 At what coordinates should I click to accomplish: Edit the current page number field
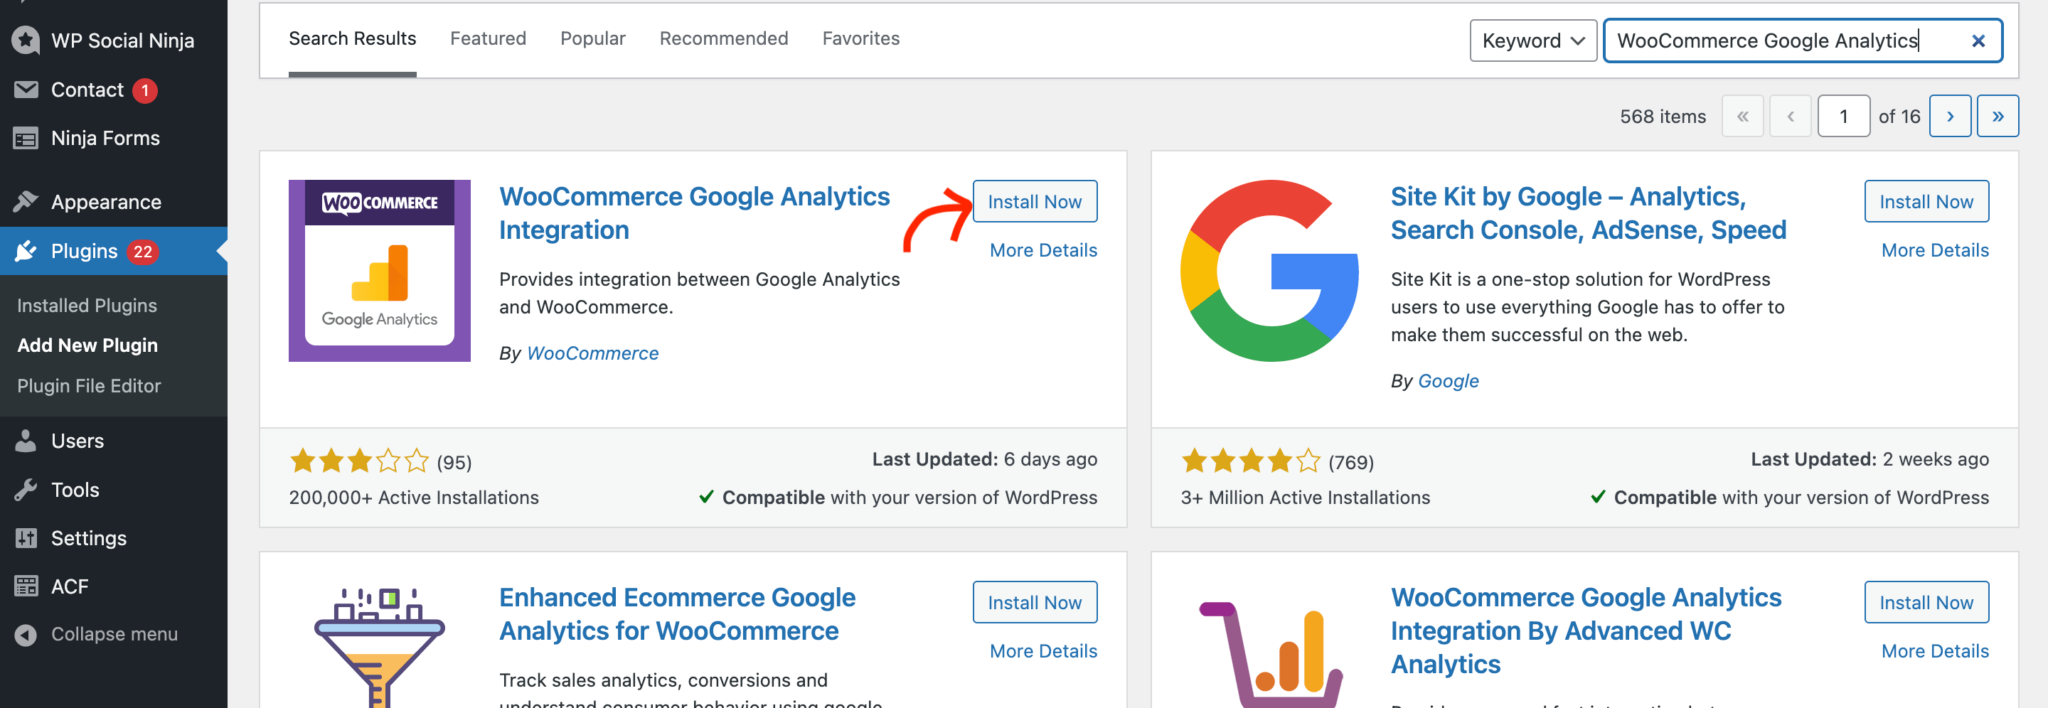(x=1843, y=115)
